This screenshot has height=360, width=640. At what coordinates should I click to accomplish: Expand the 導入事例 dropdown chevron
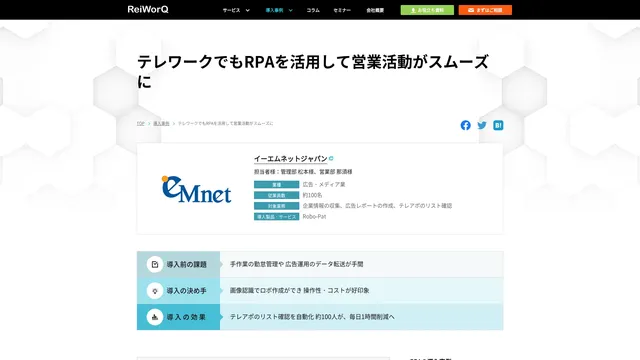point(291,10)
